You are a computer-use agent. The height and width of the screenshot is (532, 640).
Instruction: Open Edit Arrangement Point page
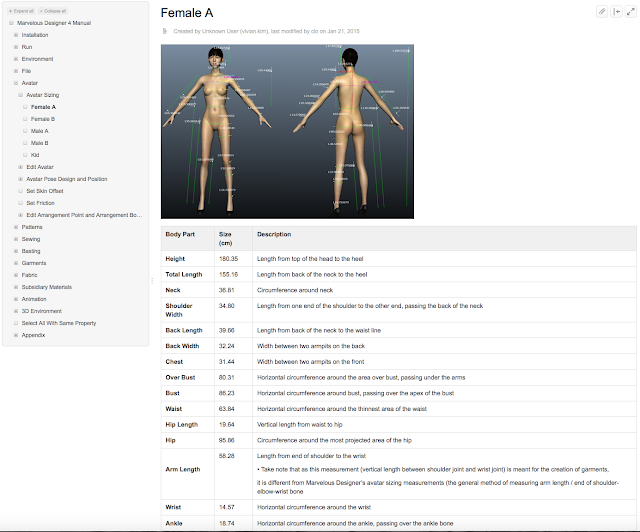(84, 215)
